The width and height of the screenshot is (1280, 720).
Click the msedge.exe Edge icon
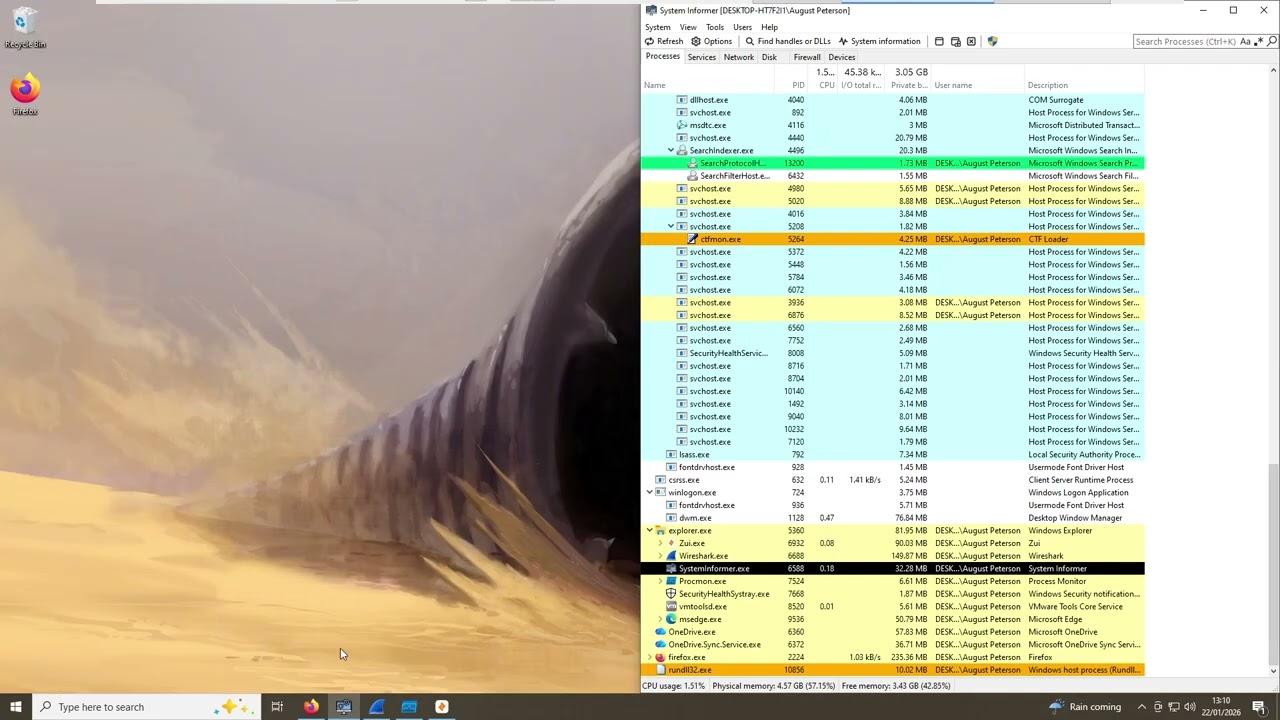[671, 619]
